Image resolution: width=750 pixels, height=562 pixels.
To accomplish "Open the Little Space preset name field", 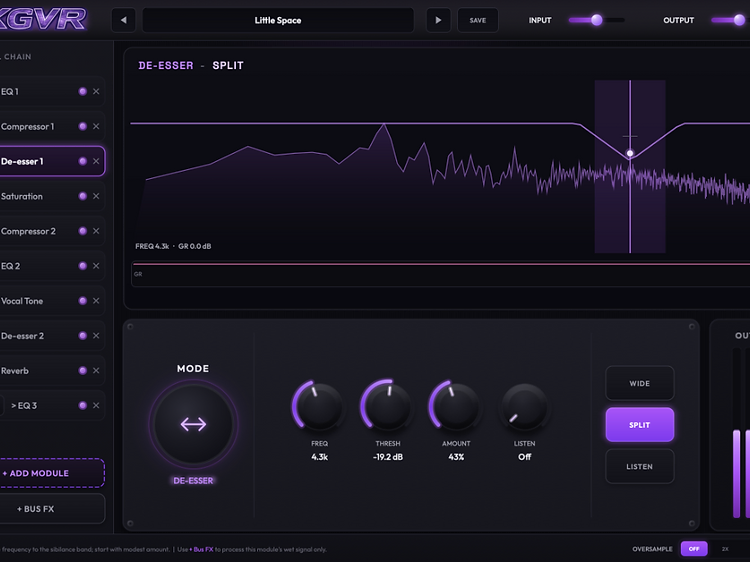I will (278, 20).
